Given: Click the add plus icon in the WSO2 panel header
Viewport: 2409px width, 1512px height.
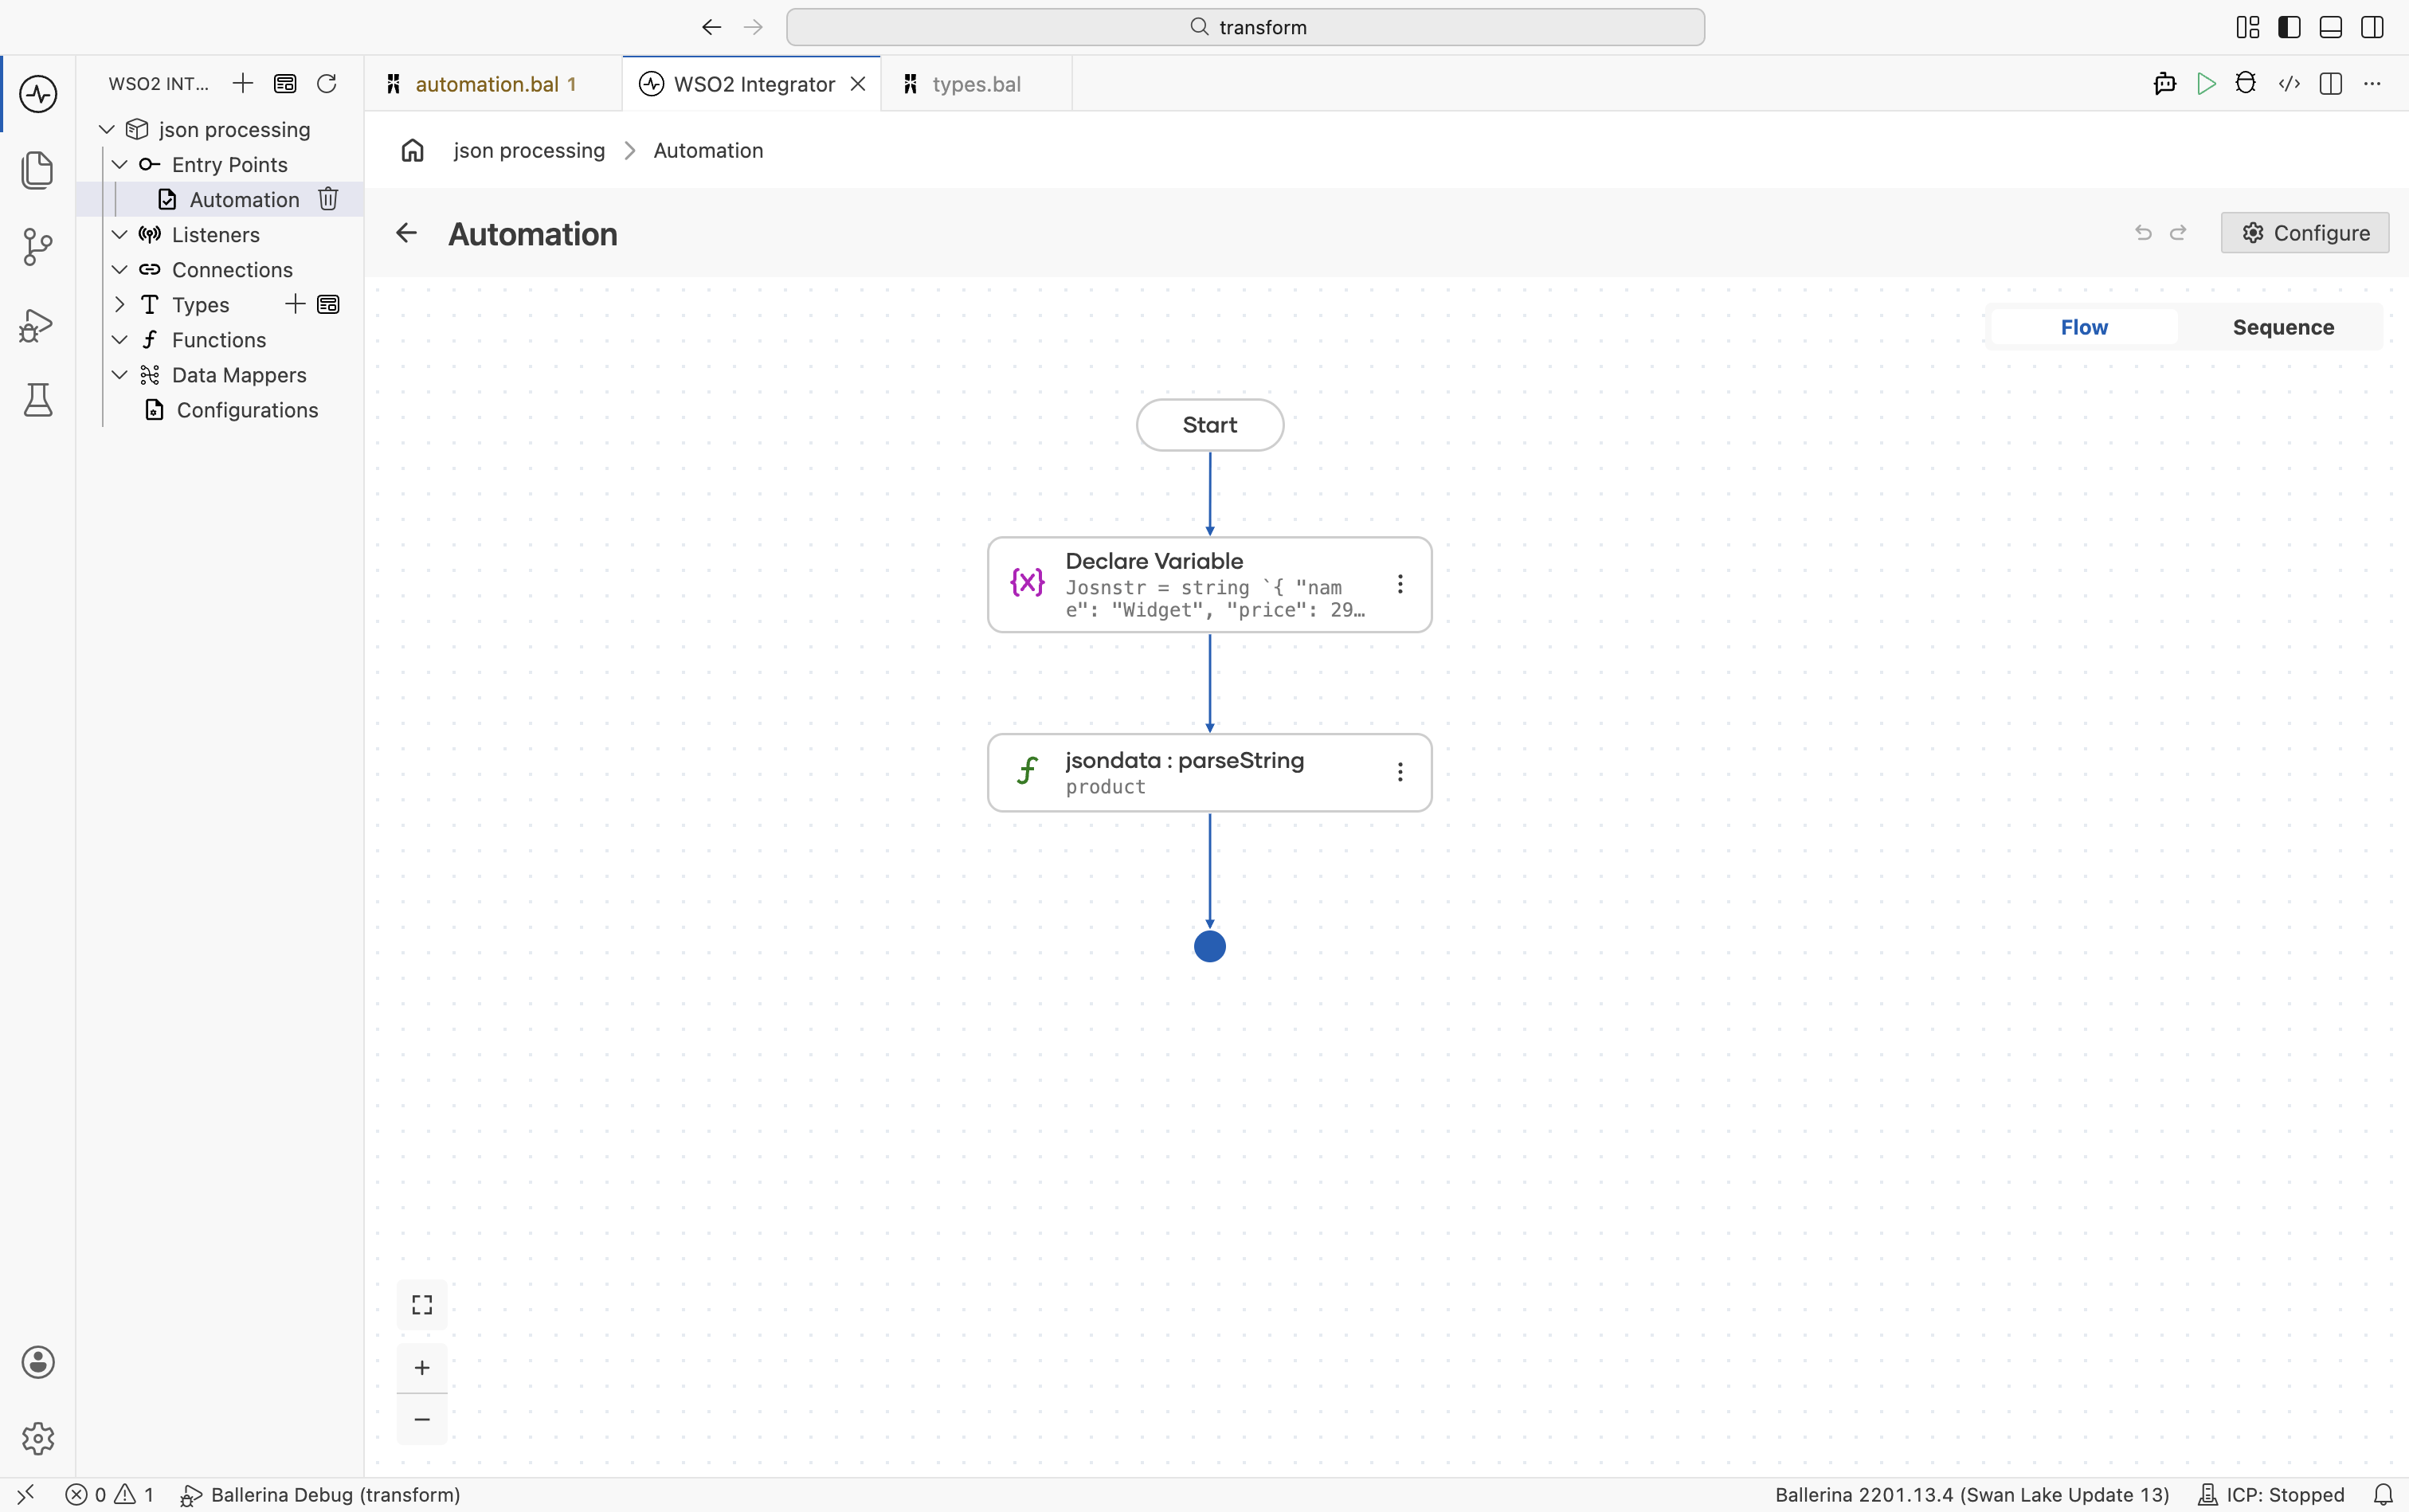Looking at the screenshot, I should tap(243, 83).
